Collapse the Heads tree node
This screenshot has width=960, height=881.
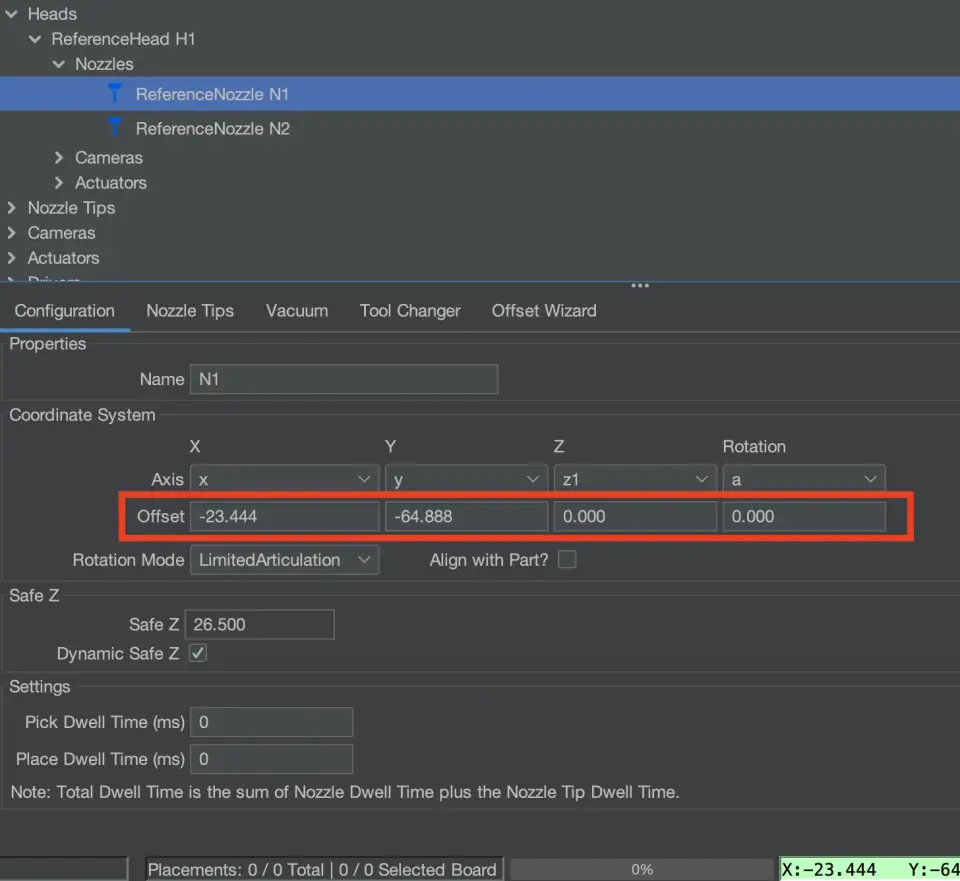pos(12,14)
